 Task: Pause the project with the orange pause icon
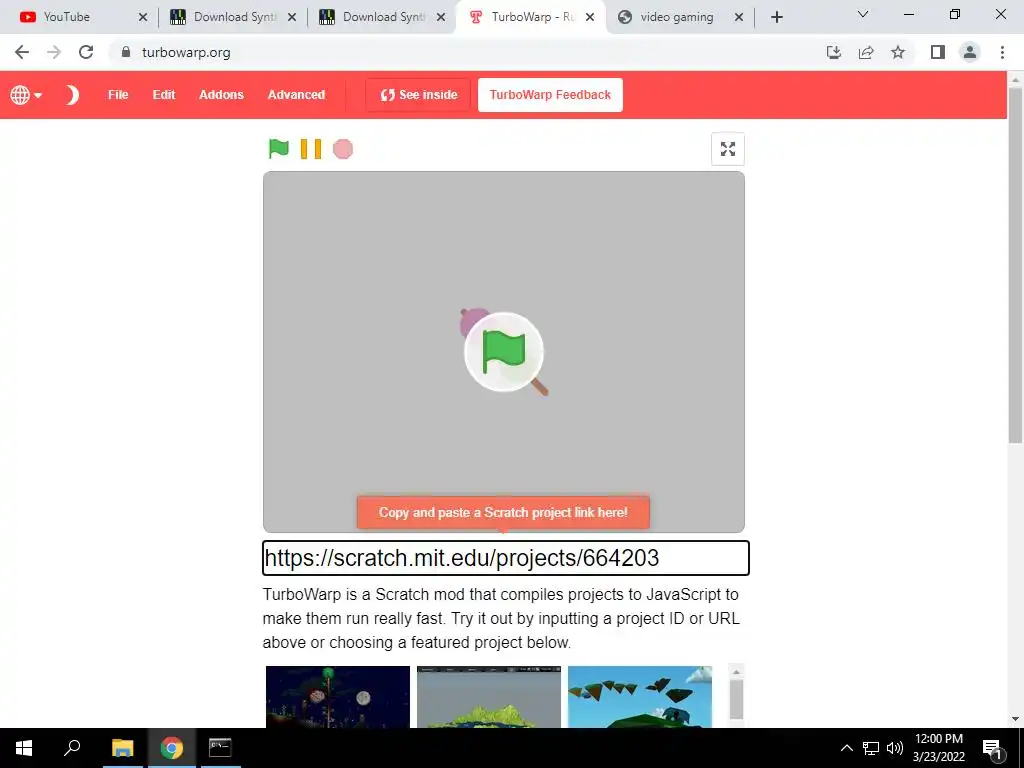pos(311,149)
